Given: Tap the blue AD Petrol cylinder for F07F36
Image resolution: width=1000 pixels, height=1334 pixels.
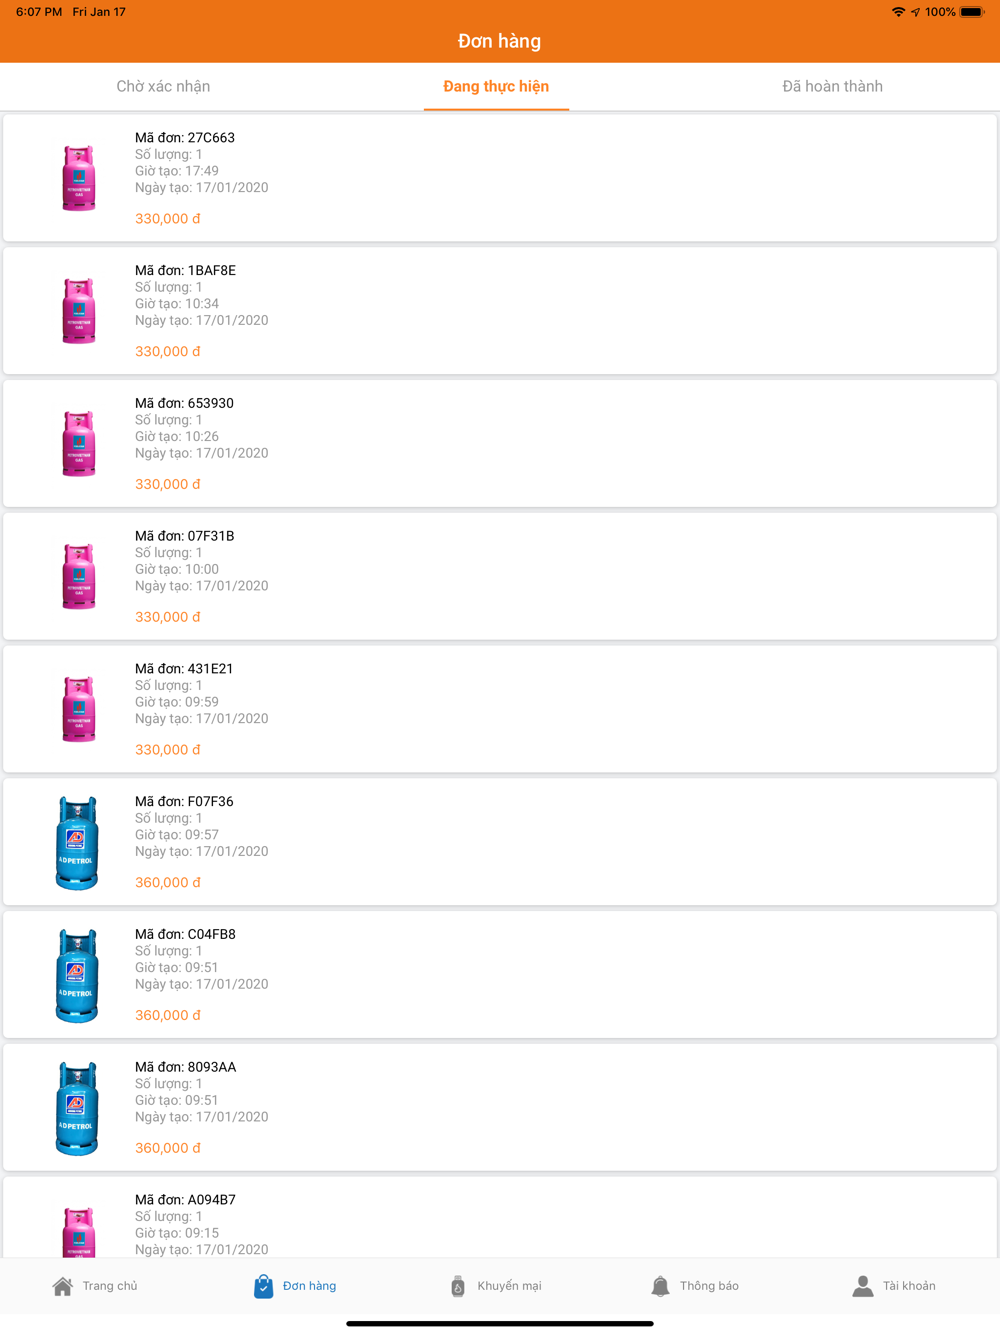Looking at the screenshot, I should coord(77,842).
